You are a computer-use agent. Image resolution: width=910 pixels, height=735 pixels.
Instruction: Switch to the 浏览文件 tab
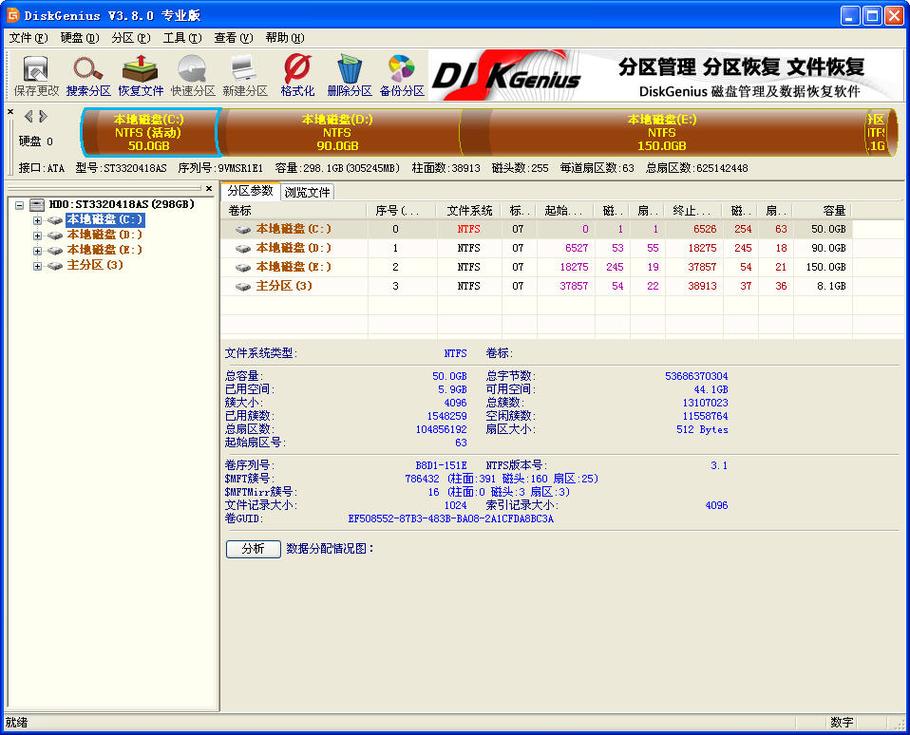(x=307, y=192)
